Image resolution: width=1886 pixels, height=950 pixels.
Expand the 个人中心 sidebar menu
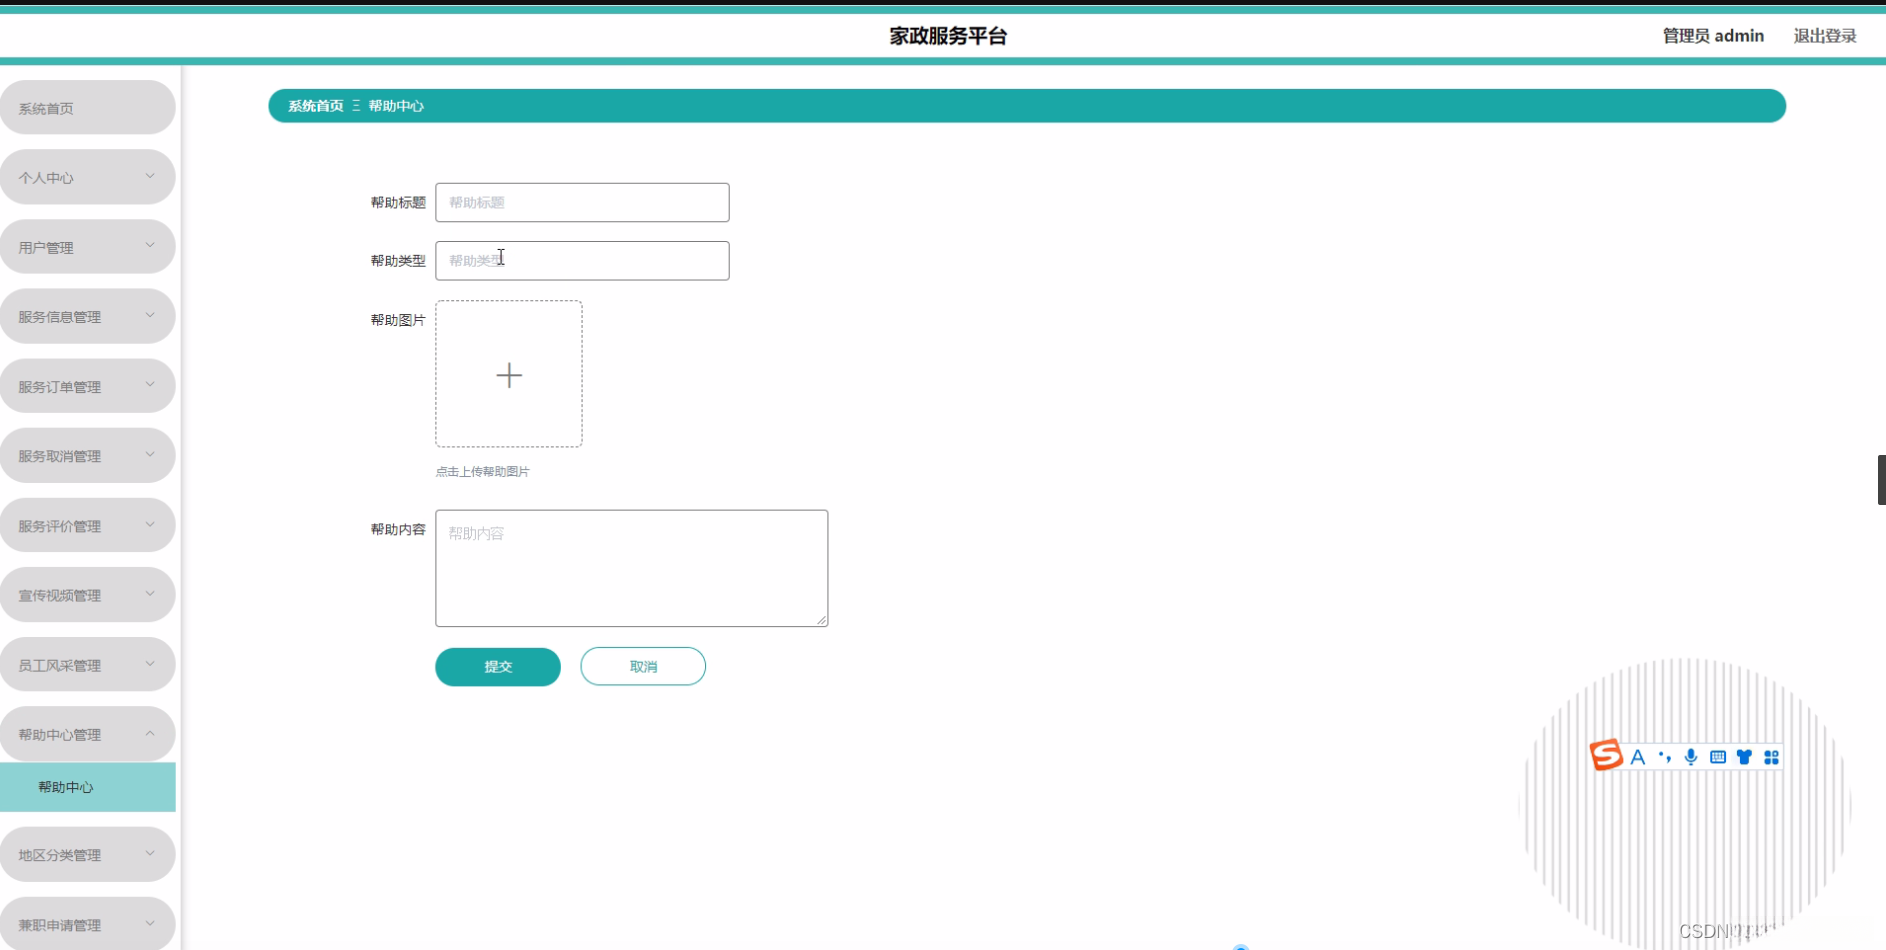point(88,177)
